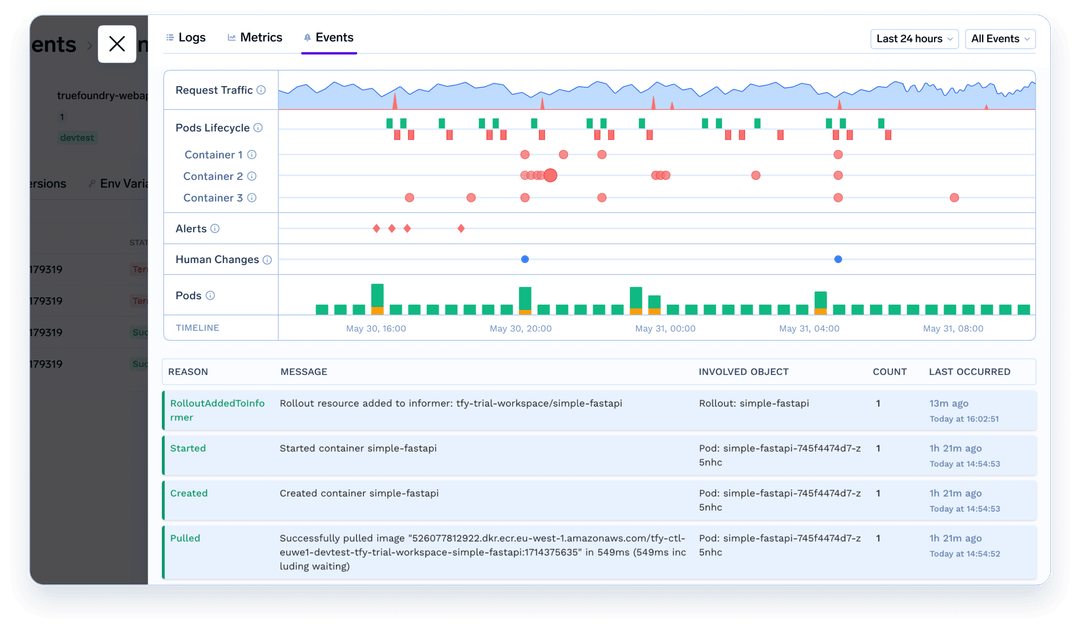Click the Alerts info icon

[x=216, y=228]
